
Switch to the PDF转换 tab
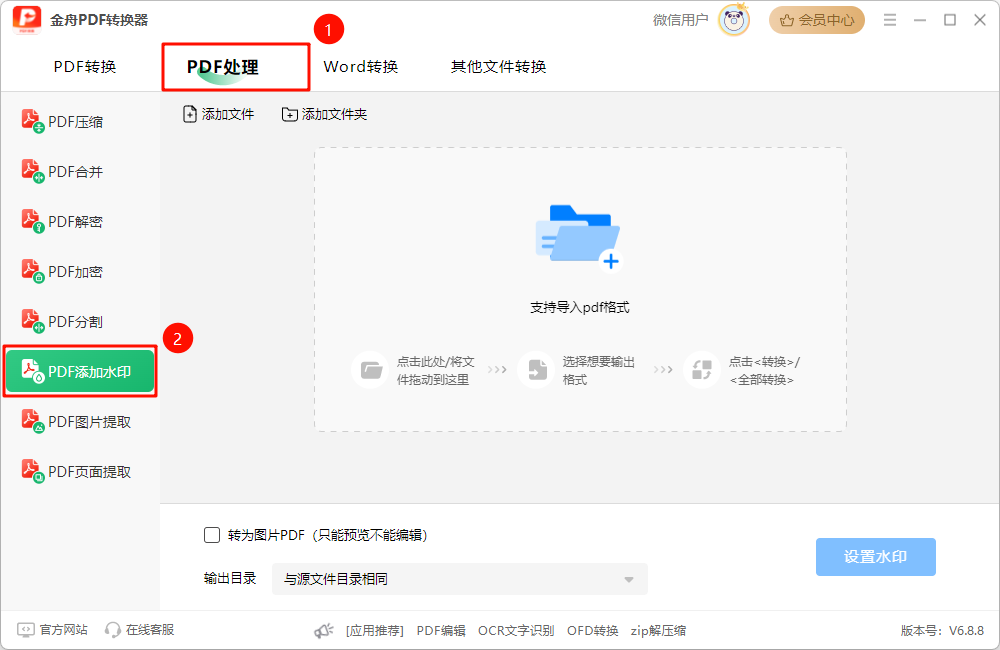point(85,66)
